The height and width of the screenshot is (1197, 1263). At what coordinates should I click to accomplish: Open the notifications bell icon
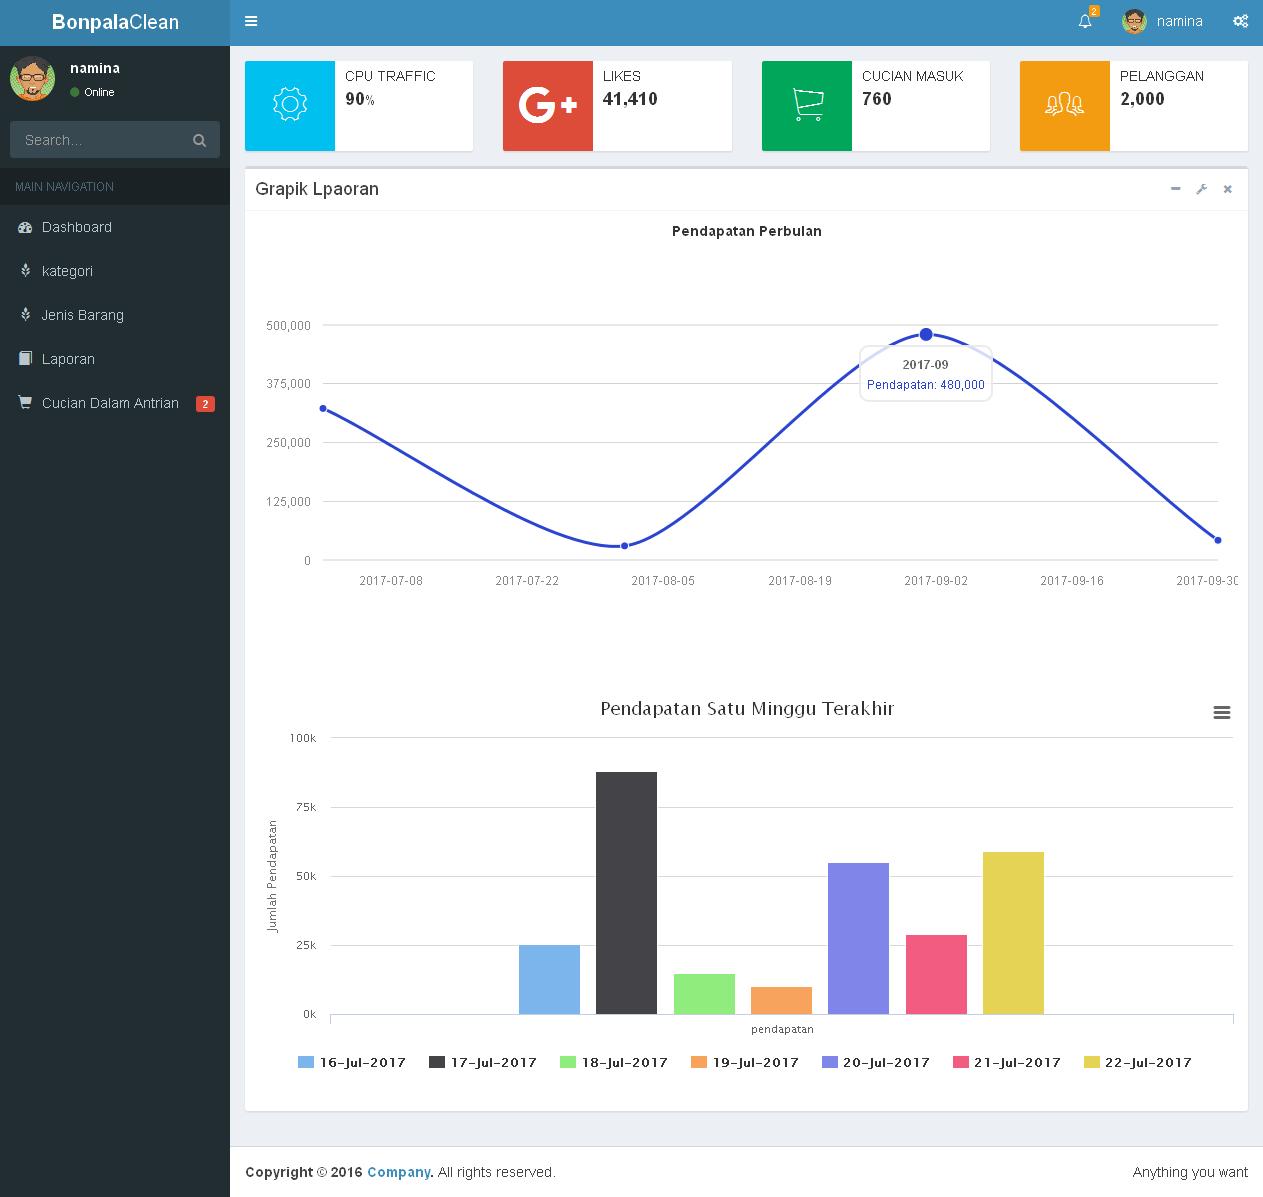[1085, 21]
